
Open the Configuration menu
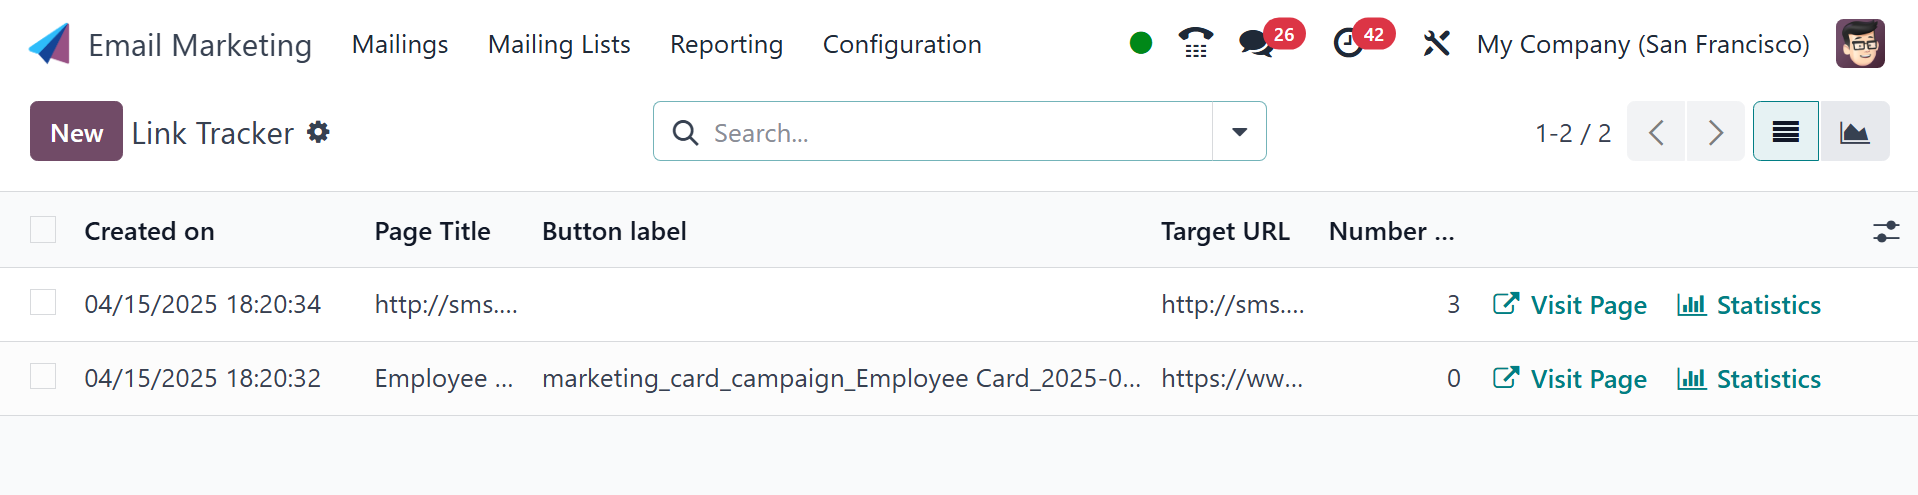(x=901, y=45)
